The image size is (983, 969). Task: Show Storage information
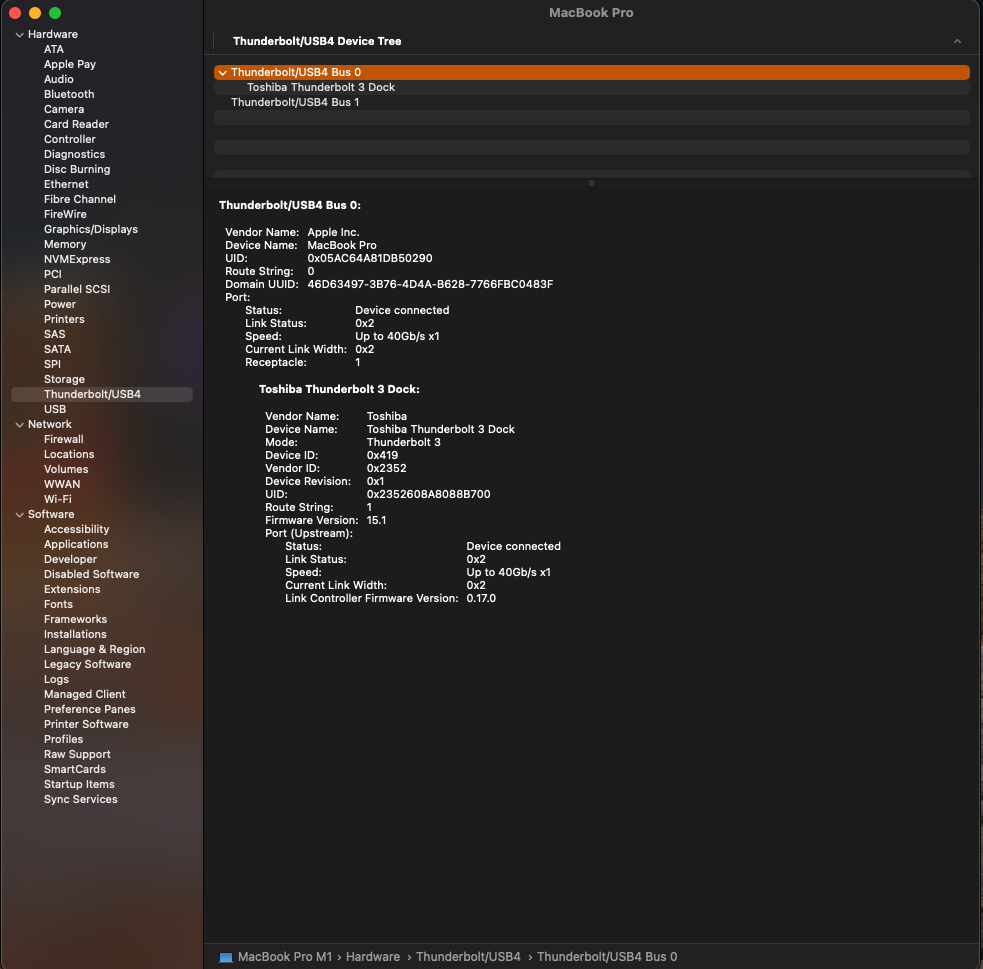(x=65, y=379)
